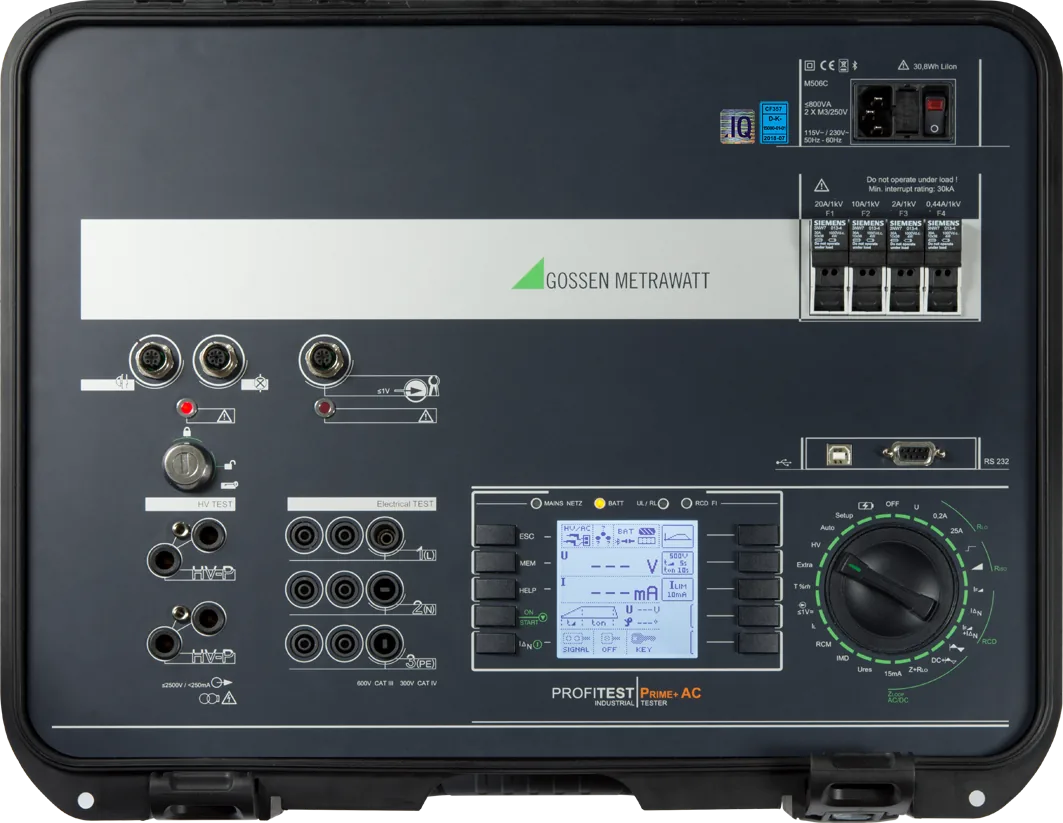Tap the HV/AC icon on the LCD
This screenshot has width=1063, height=823.
point(576,535)
